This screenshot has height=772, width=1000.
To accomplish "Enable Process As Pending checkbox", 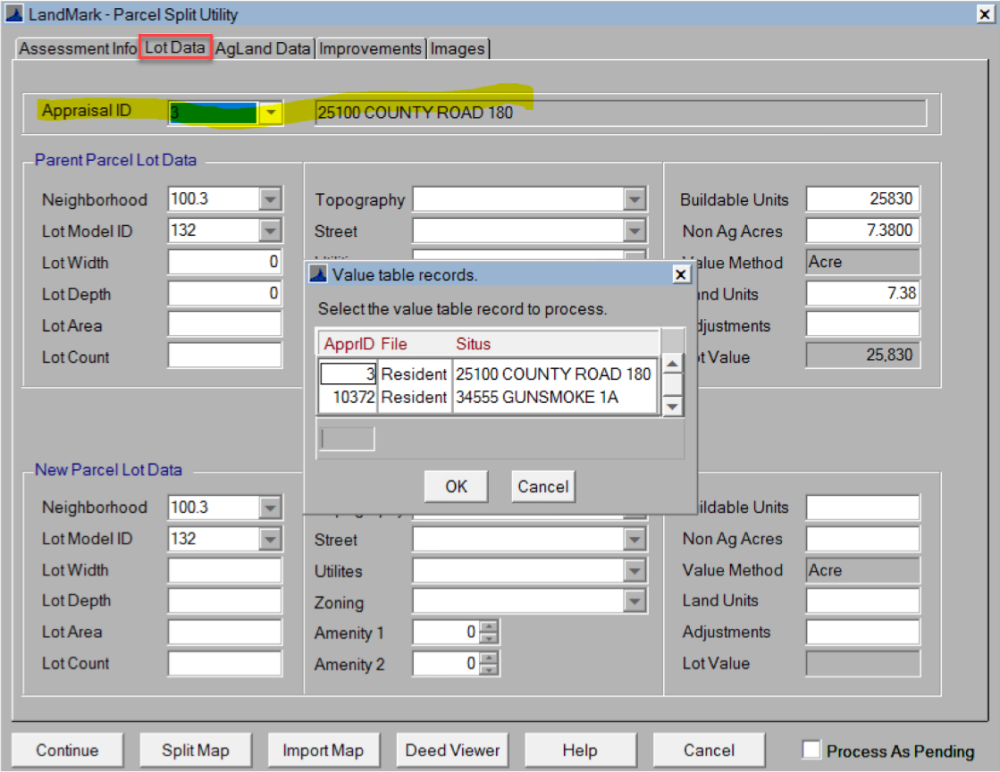I will pyautogui.click(x=811, y=750).
